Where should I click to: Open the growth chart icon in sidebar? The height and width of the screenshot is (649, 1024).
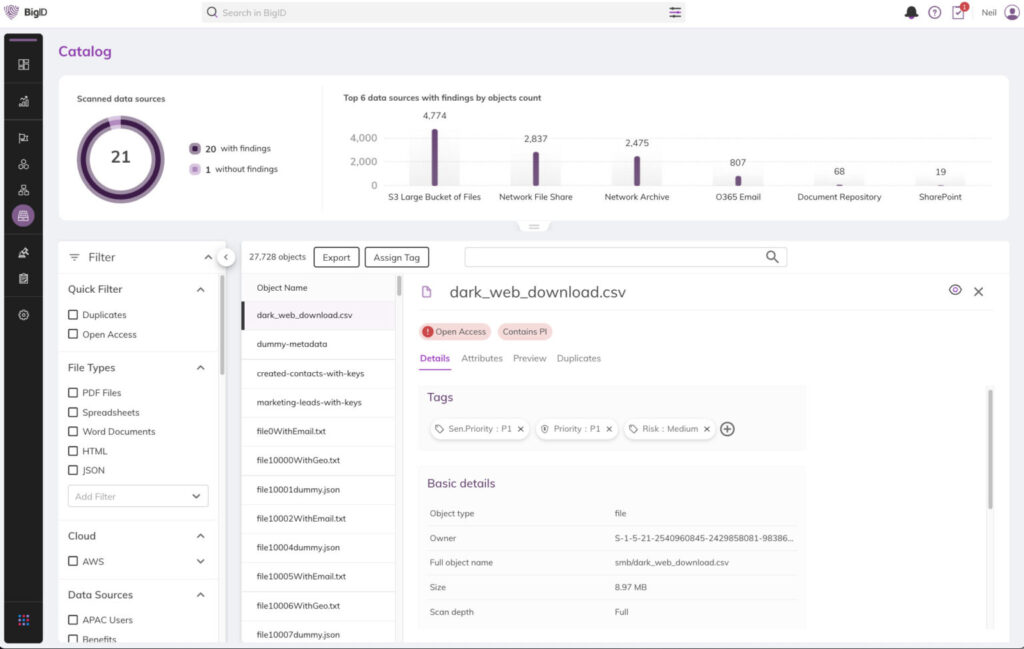[x=24, y=101]
